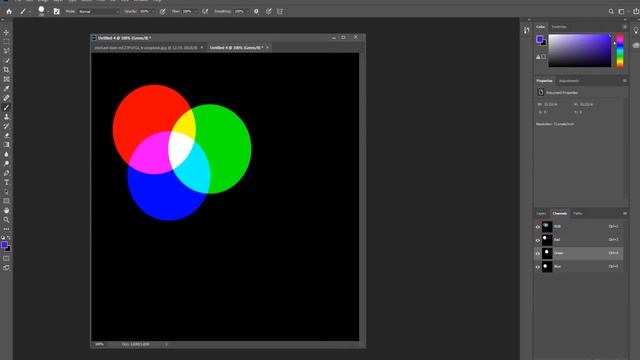Switch to the unsplash.jpg document tab
Screen dimensions: 640x360
[146, 48]
